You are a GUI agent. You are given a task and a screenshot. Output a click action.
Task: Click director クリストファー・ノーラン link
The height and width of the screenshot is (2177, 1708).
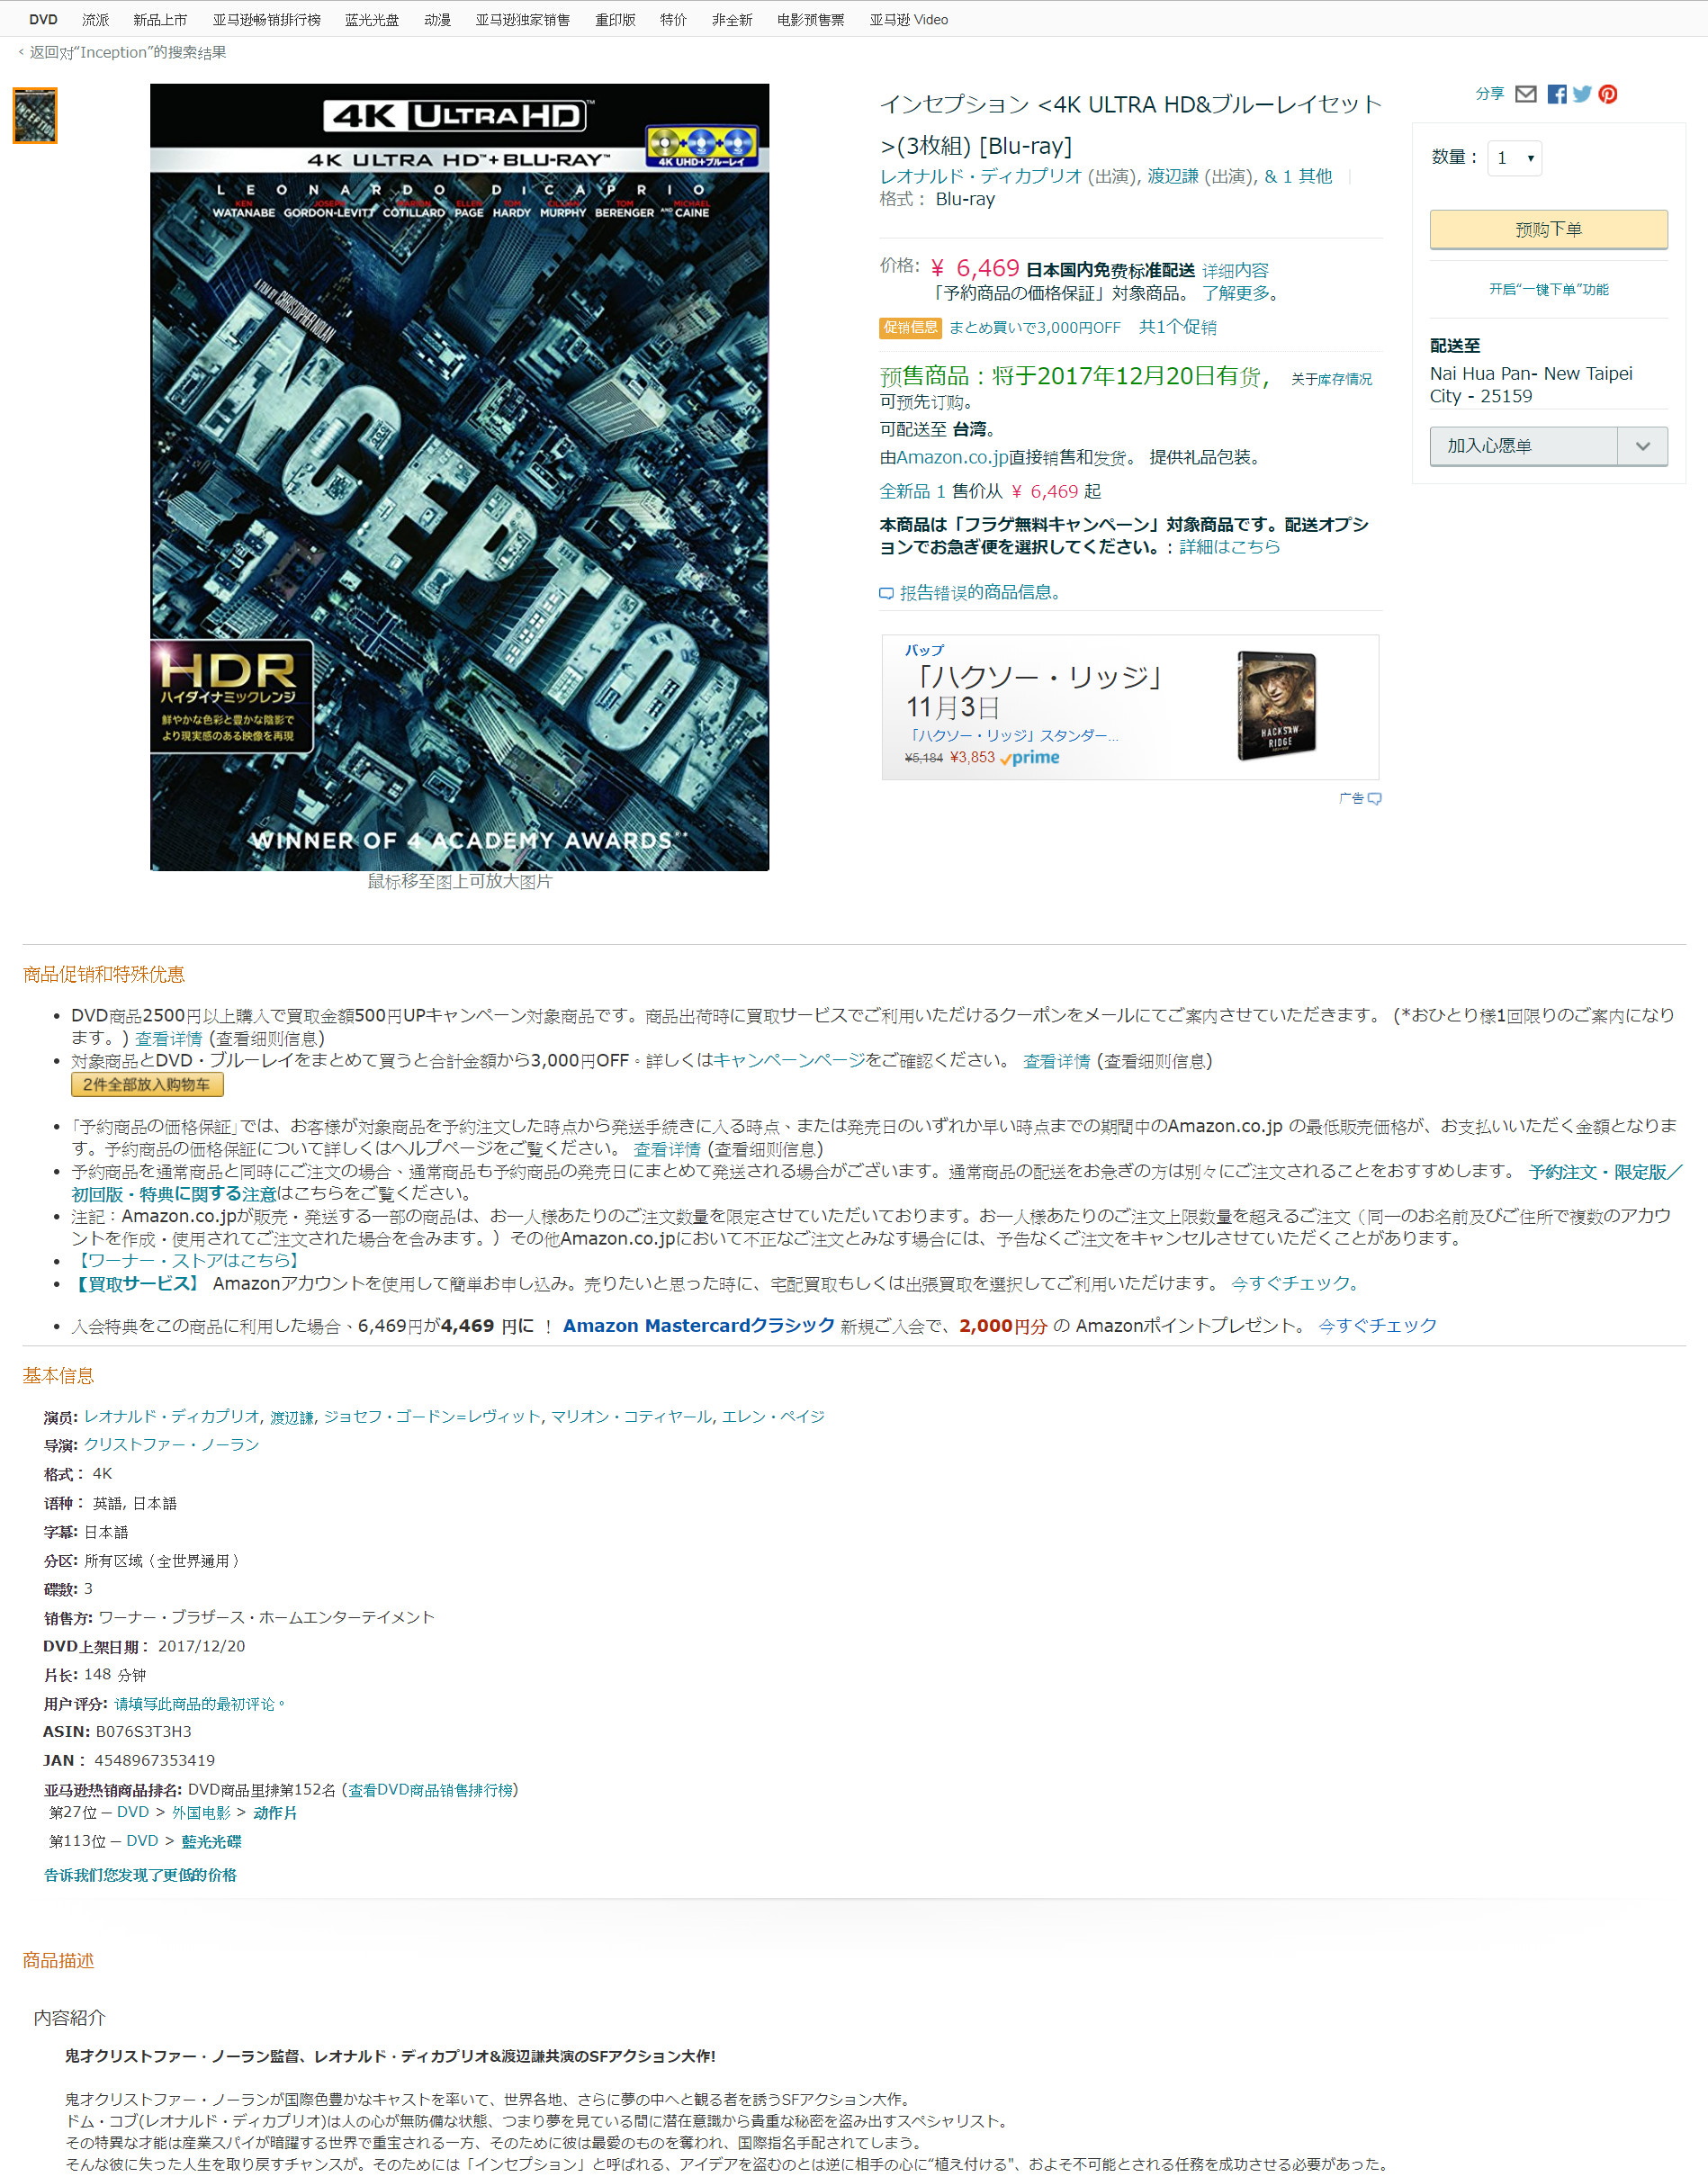pyautogui.click(x=171, y=1445)
